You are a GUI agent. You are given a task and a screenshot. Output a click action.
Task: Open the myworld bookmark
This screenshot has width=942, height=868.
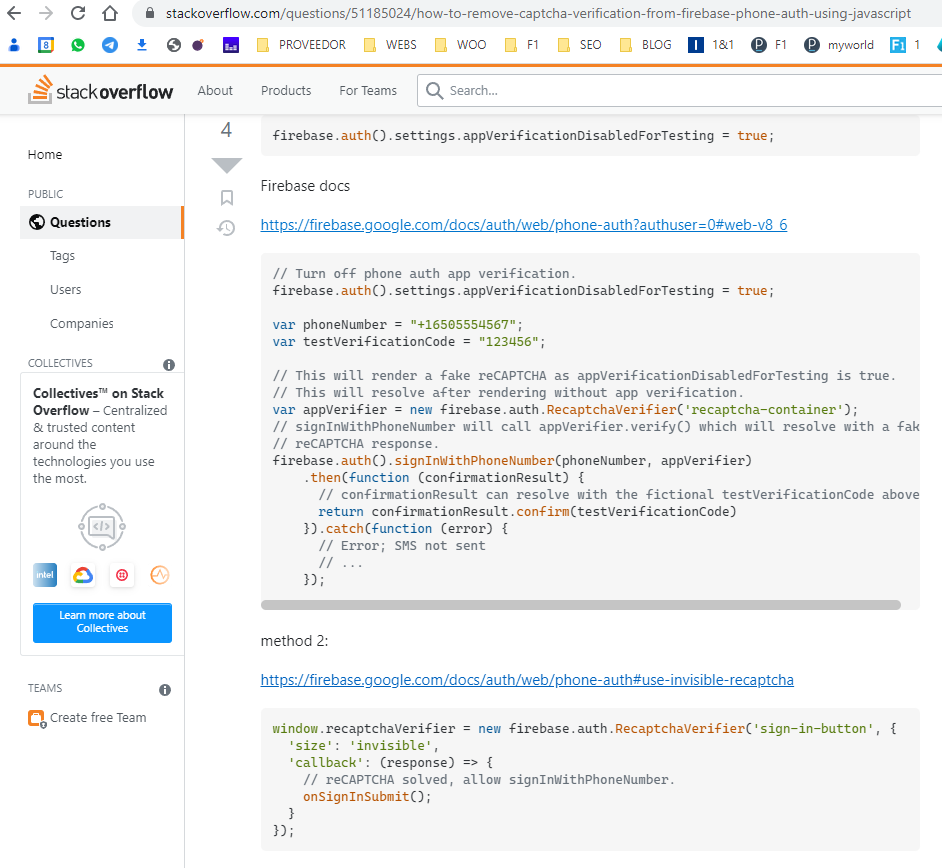(839, 45)
